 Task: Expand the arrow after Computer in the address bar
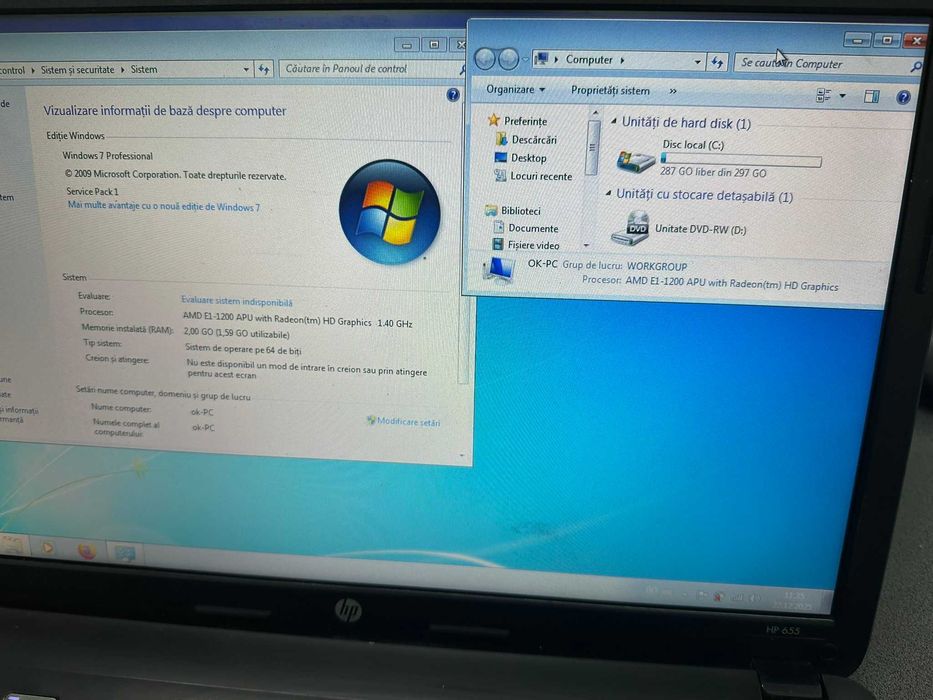pyautogui.click(x=622, y=60)
